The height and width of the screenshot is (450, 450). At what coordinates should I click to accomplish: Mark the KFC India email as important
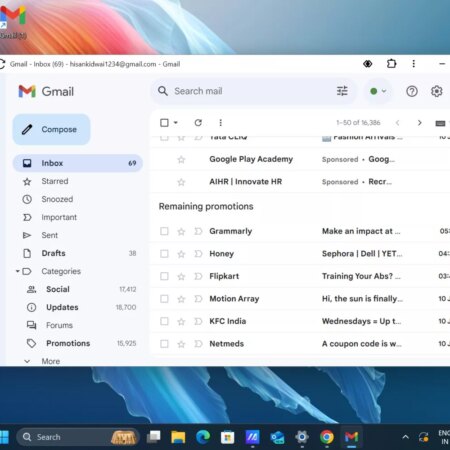[198, 321]
